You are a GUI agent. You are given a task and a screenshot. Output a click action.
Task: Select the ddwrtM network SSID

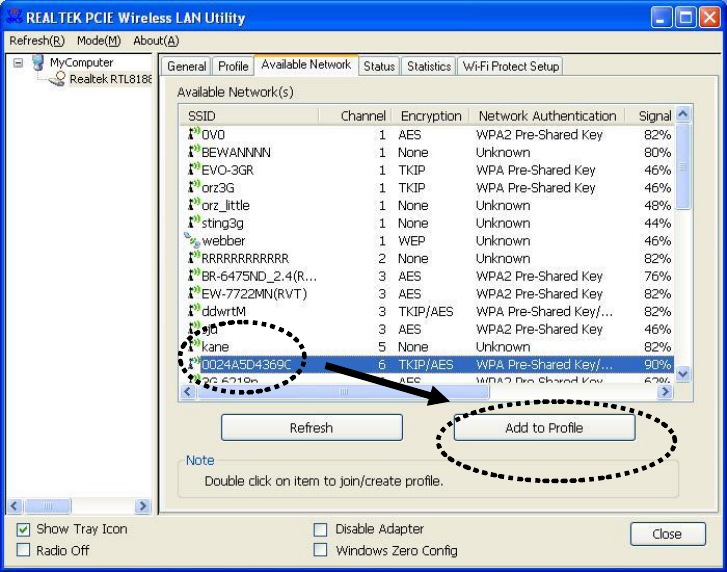(x=223, y=311)
